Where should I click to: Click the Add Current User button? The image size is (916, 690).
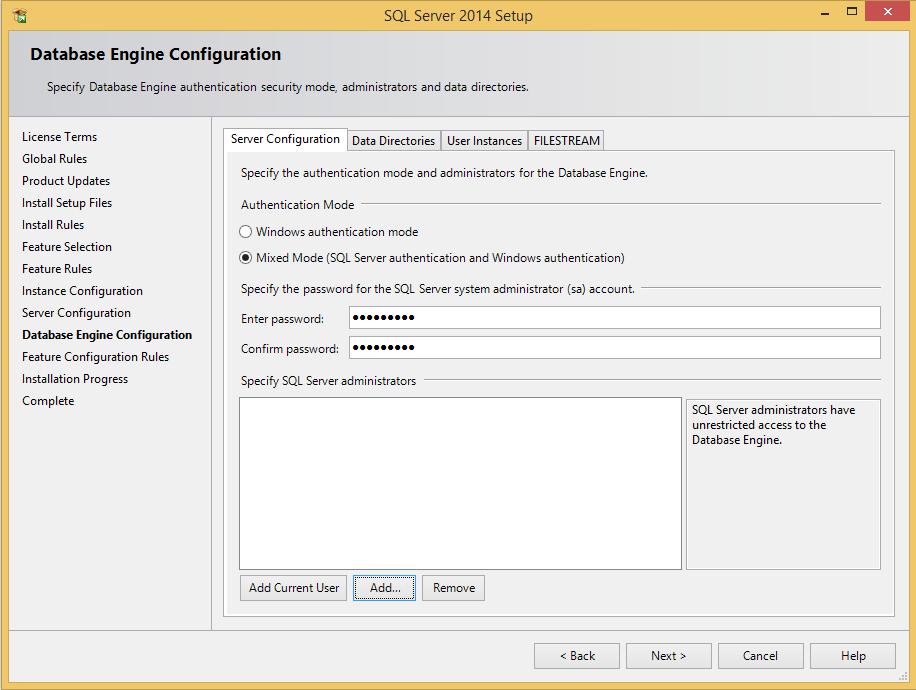point(294,588)
